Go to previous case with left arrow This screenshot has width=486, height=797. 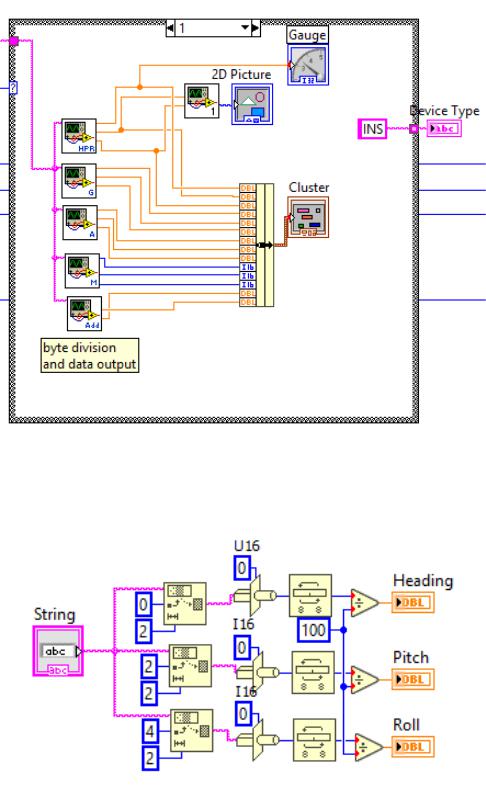(170, 27)
